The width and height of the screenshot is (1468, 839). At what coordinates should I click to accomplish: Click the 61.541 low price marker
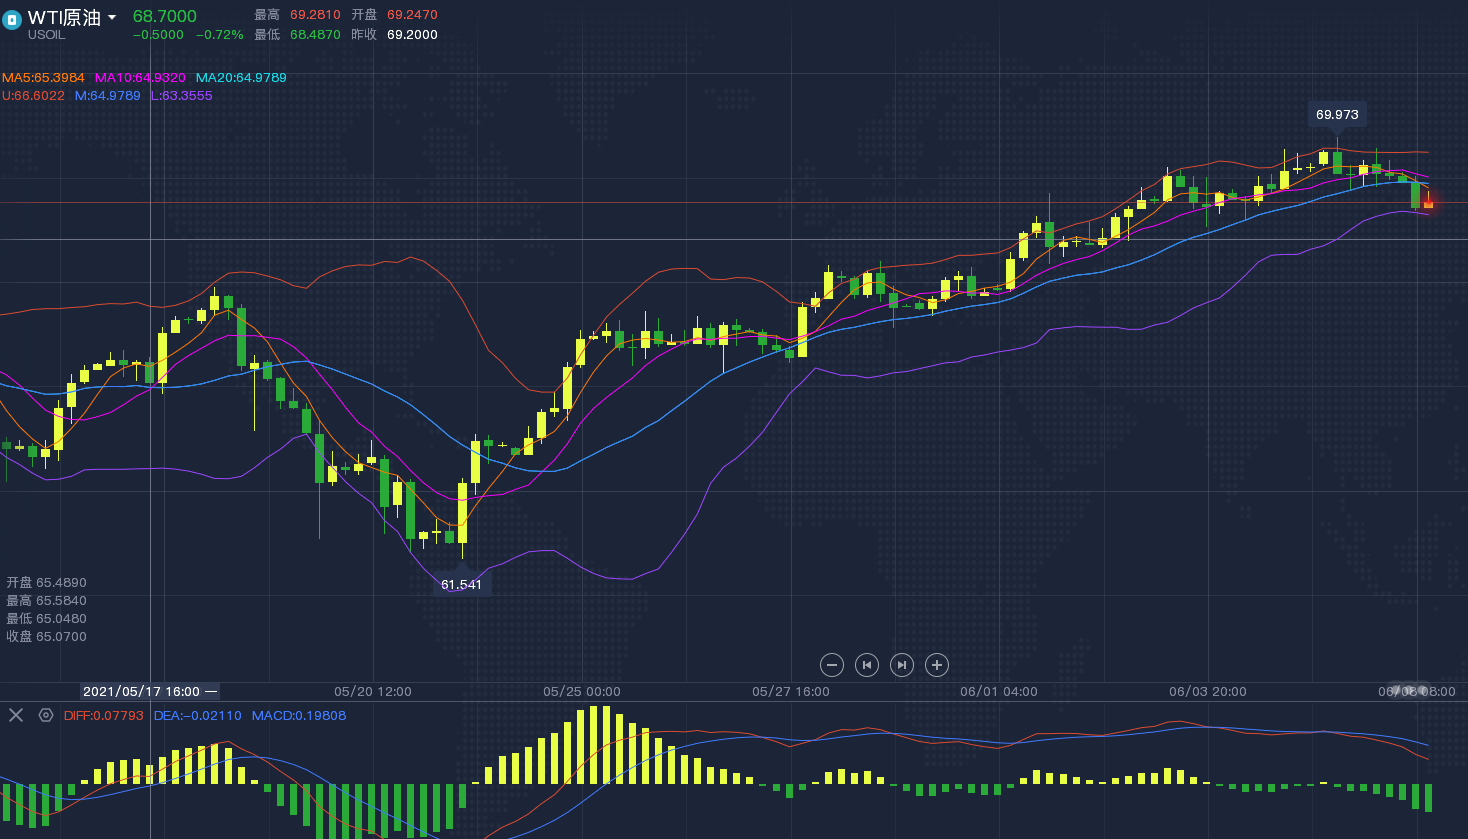point(461,585)
